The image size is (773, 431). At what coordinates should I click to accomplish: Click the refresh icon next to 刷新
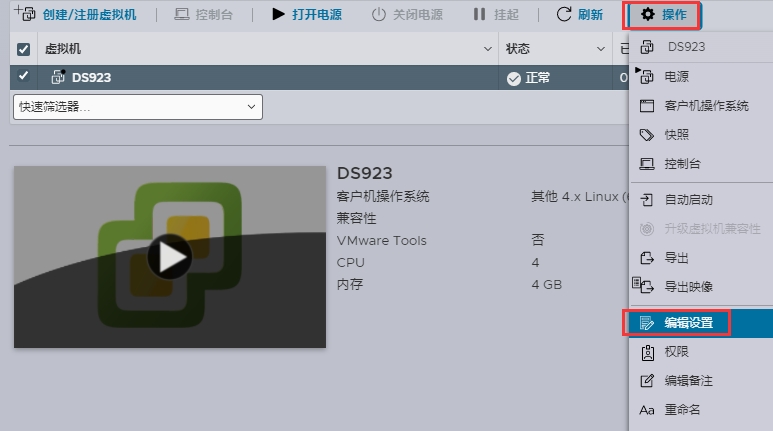(564, 15)
